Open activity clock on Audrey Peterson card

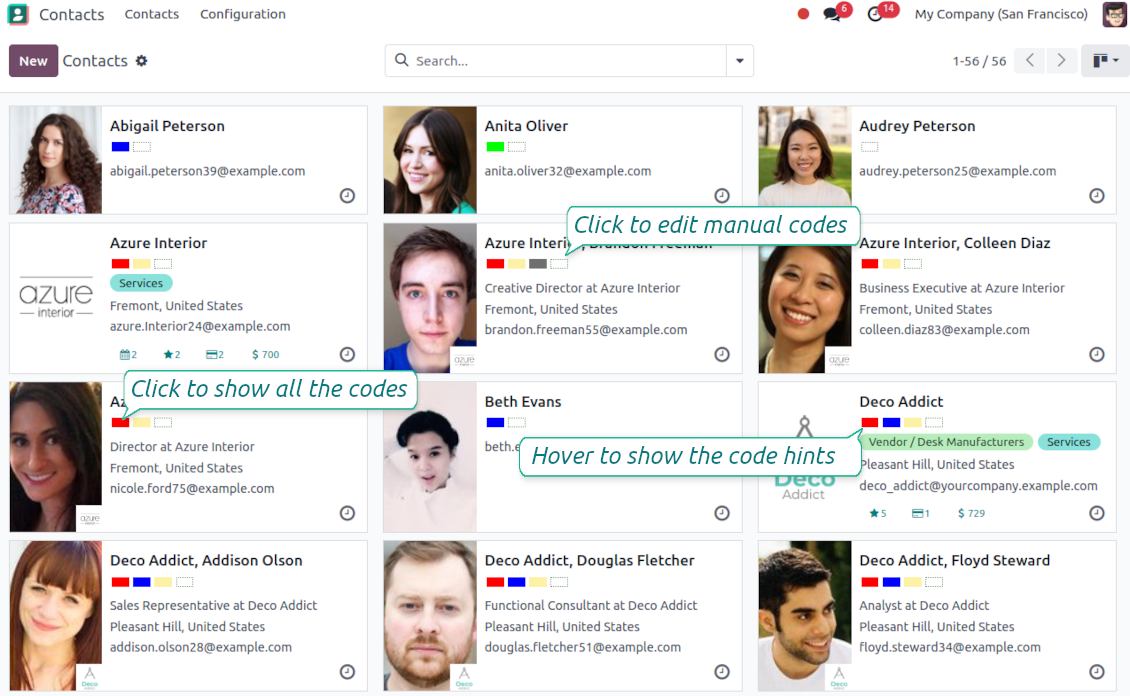1096,195
